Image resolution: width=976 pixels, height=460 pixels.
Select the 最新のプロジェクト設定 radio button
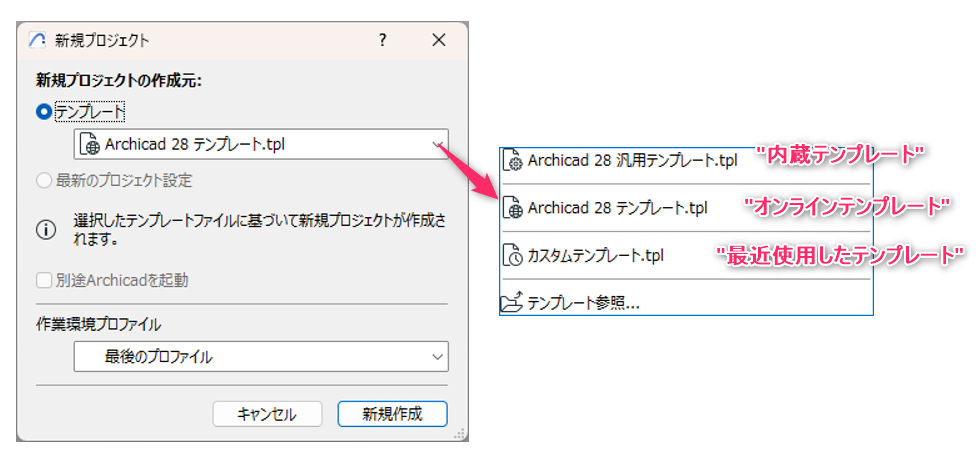click(x=44, y=181)
